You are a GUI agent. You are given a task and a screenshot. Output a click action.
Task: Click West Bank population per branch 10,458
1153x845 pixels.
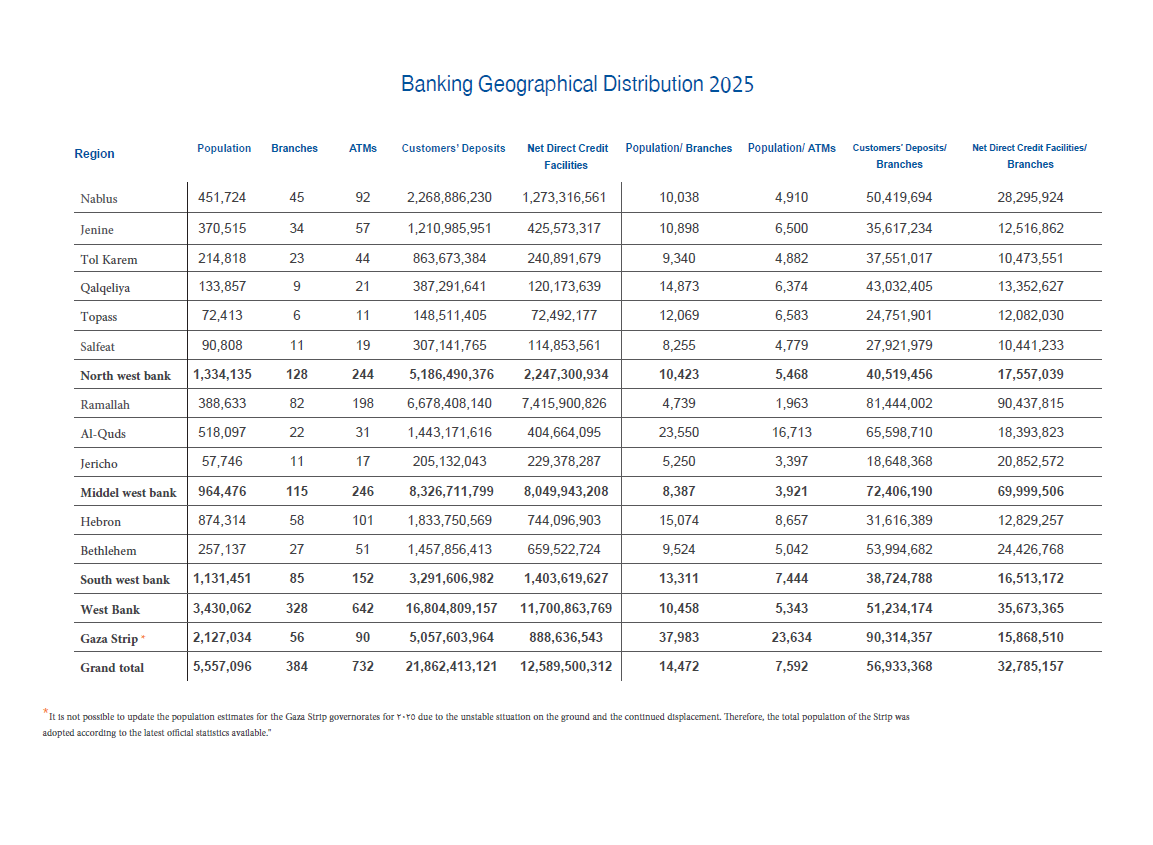point(679,608)
